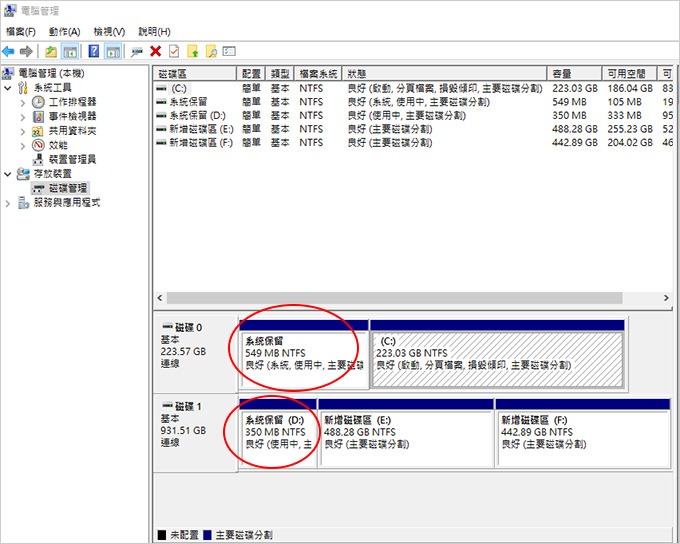Open the 檢視(V) menu
The image size is (680, 544).
109,32
